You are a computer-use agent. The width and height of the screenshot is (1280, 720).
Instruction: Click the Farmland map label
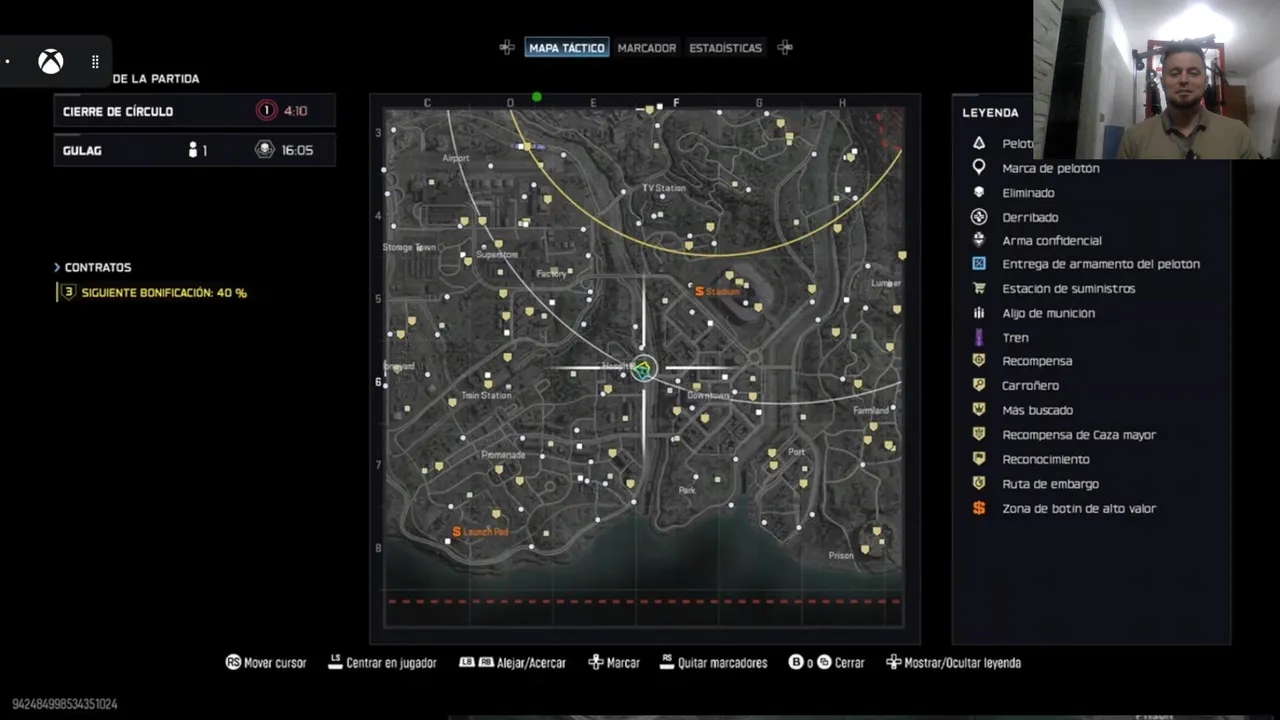point(871,410)
